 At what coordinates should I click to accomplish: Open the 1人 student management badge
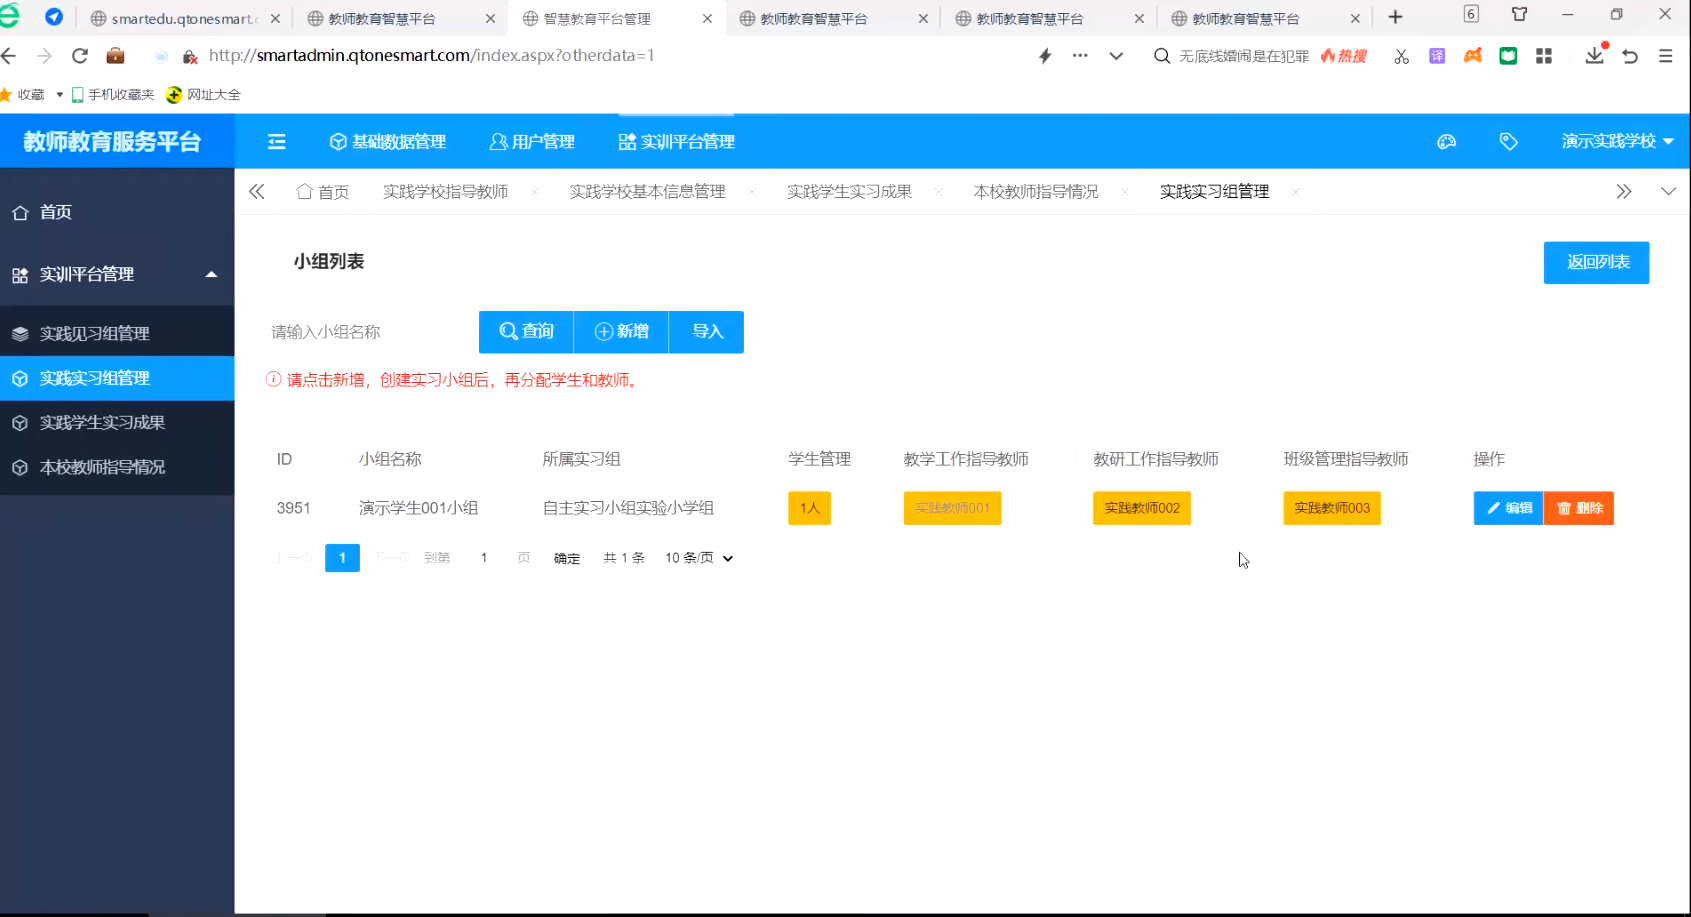pyautogui.click(x=809, y=508)
